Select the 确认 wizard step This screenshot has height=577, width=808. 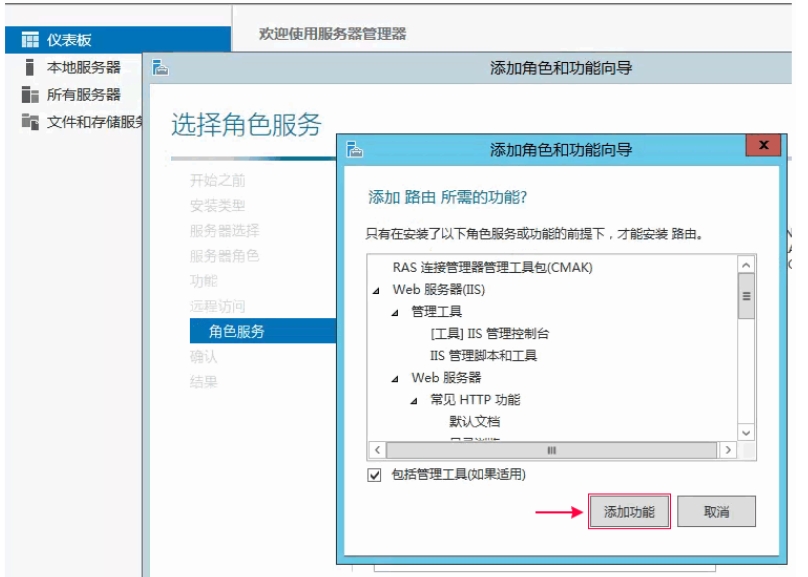(204, 357)
